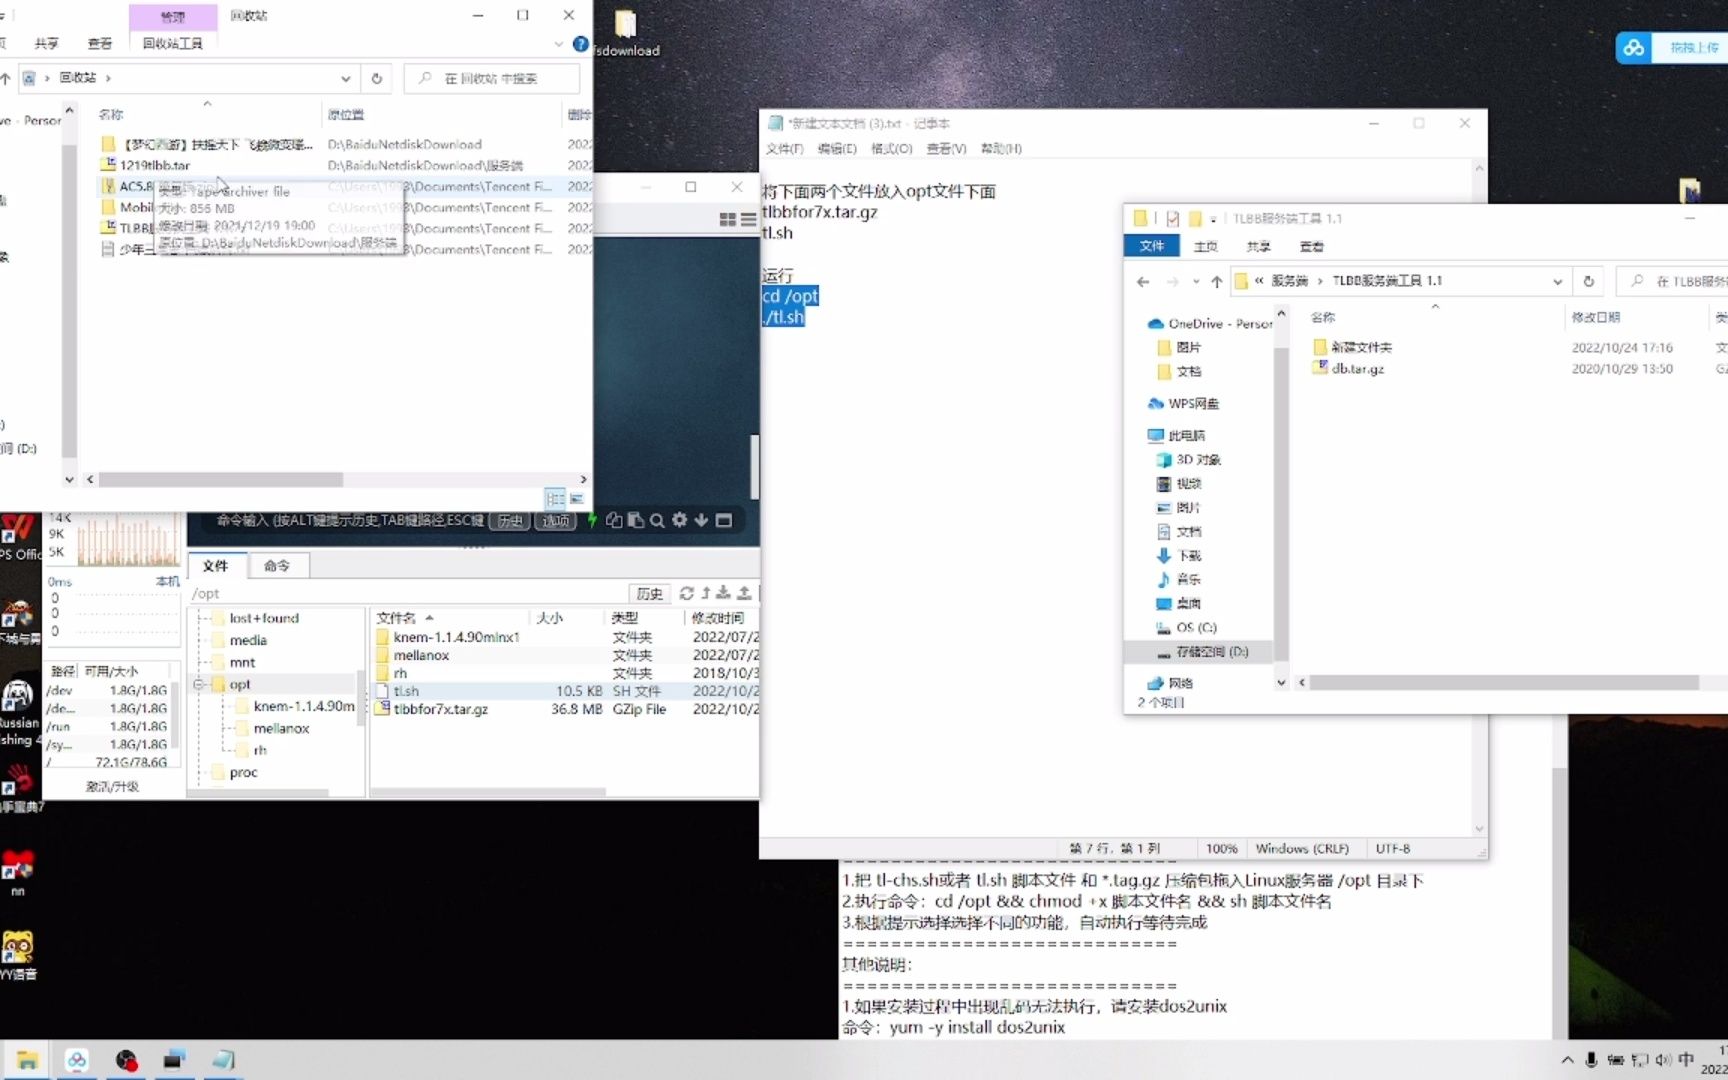Image resolution: width=1728 pixels, height=1080 pixels.
Task: Refresh the /opt file list
Action: pos(686,593)
